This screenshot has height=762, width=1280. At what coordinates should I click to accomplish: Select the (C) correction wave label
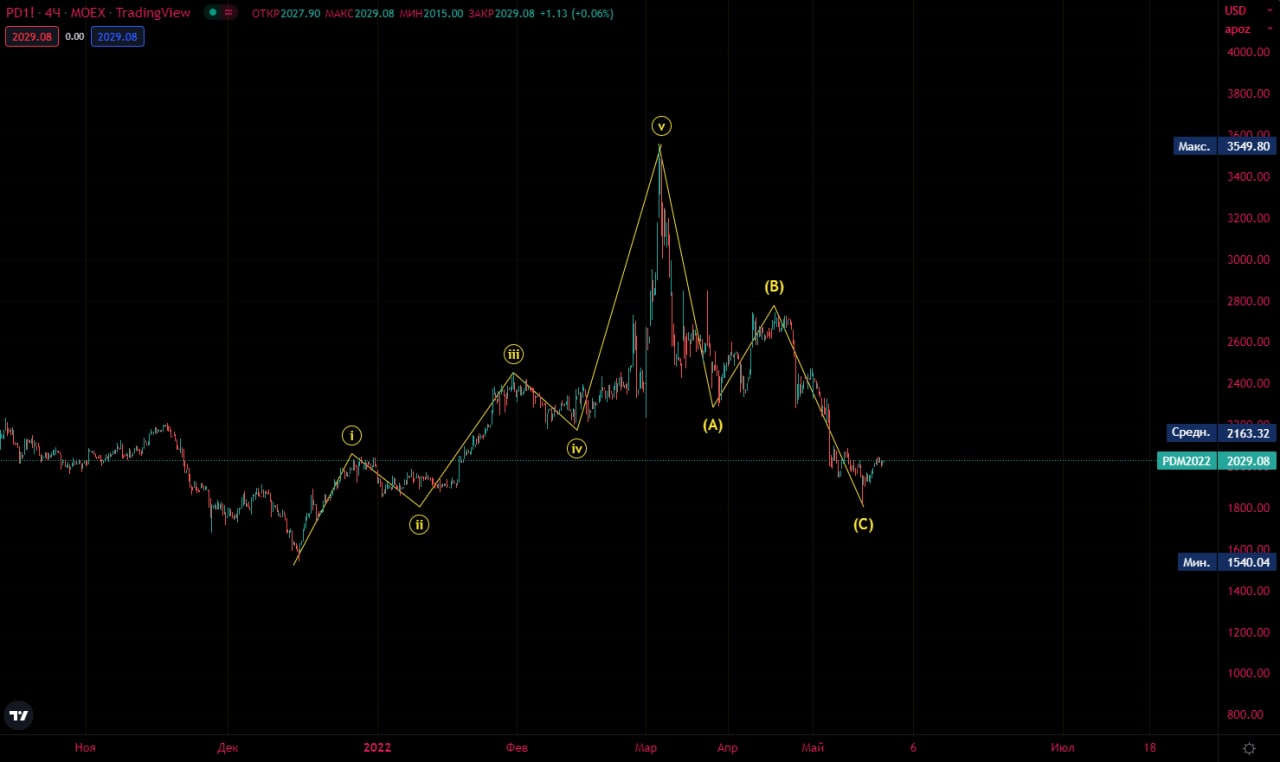[x=863, y=524]
